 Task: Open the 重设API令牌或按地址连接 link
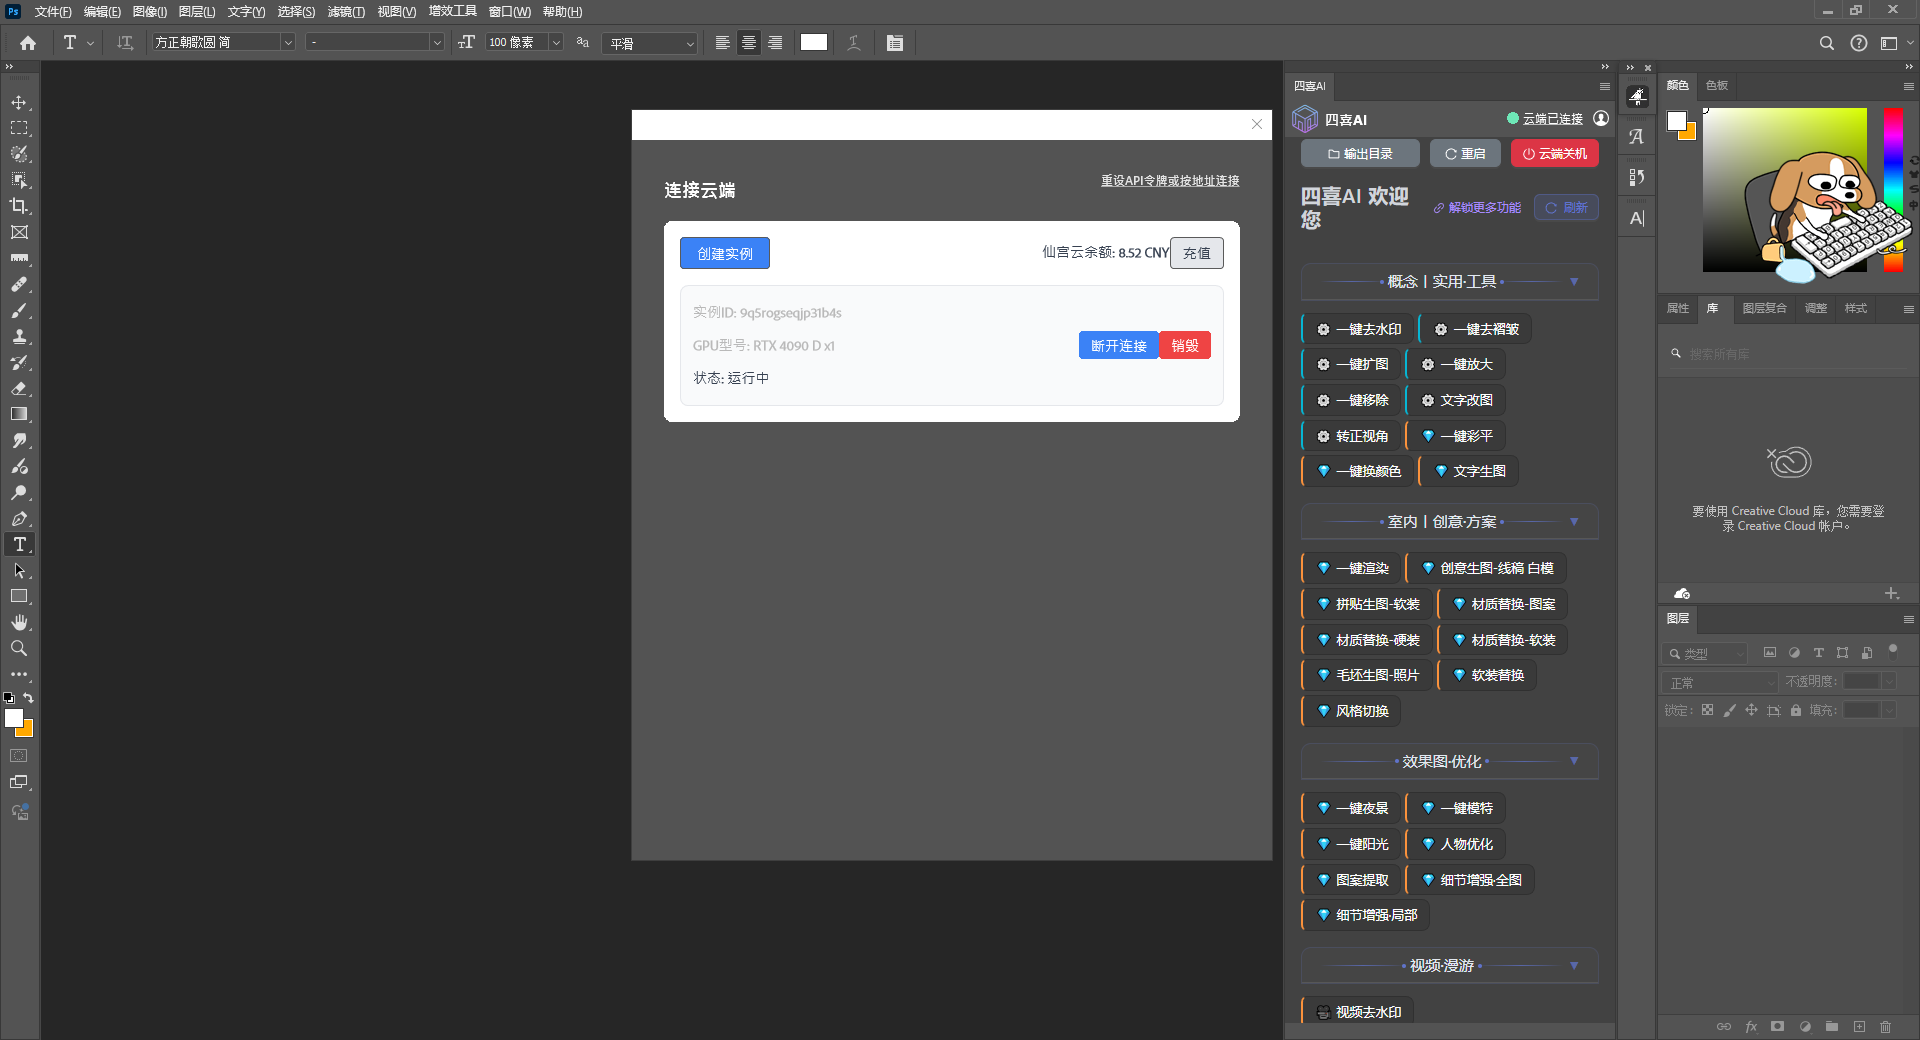pos(1170,181)
